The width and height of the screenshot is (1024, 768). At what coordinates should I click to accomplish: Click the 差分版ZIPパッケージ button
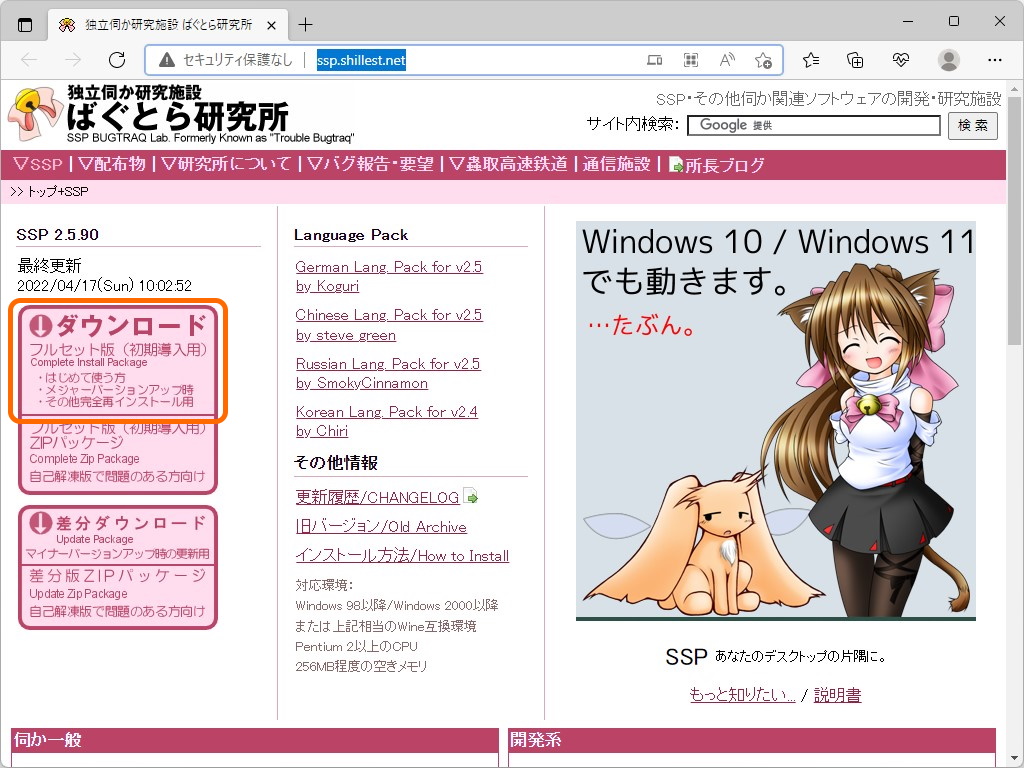pyautogui.click(x=118, y=596)
